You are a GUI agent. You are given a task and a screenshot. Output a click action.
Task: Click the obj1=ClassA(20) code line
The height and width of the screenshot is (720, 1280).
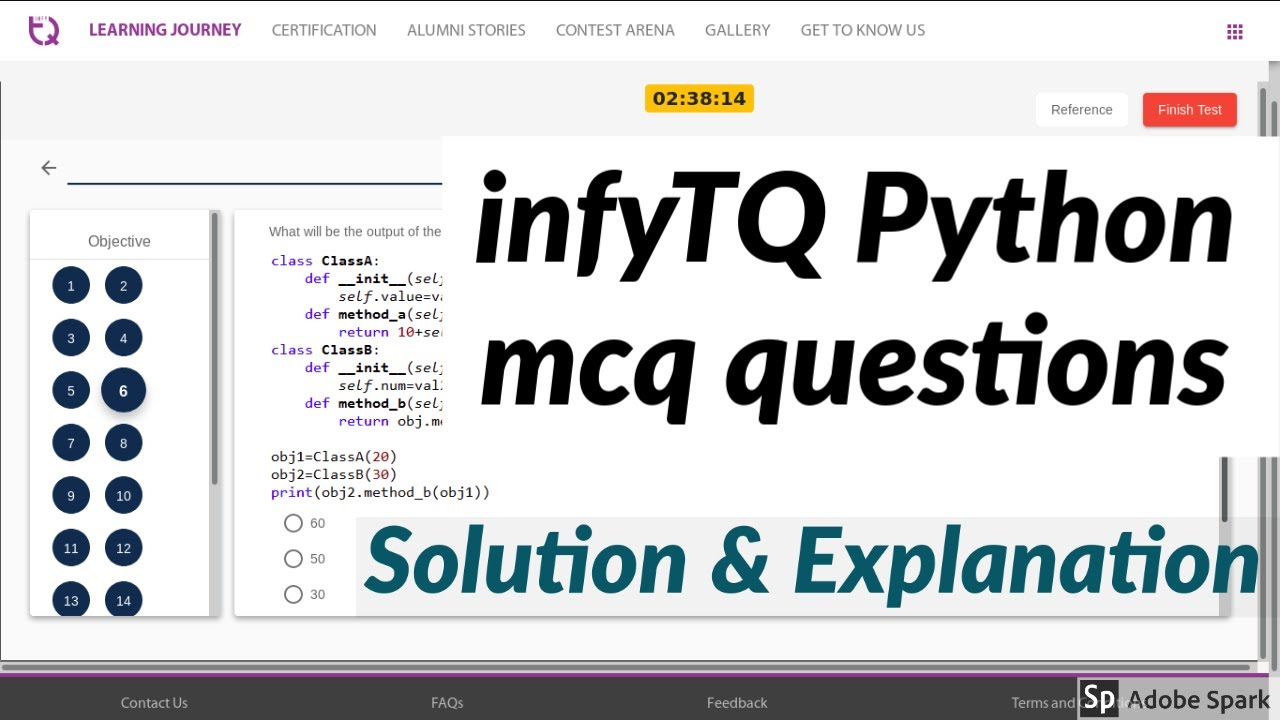click(334, 457)
